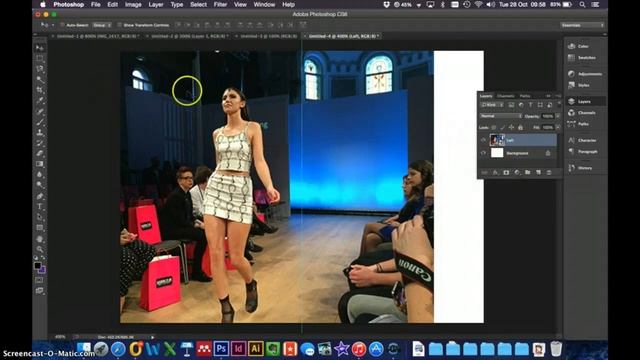This screenshot has height=360, width=640.
Task: Select the Quick Selection tool
Action: 40,80
